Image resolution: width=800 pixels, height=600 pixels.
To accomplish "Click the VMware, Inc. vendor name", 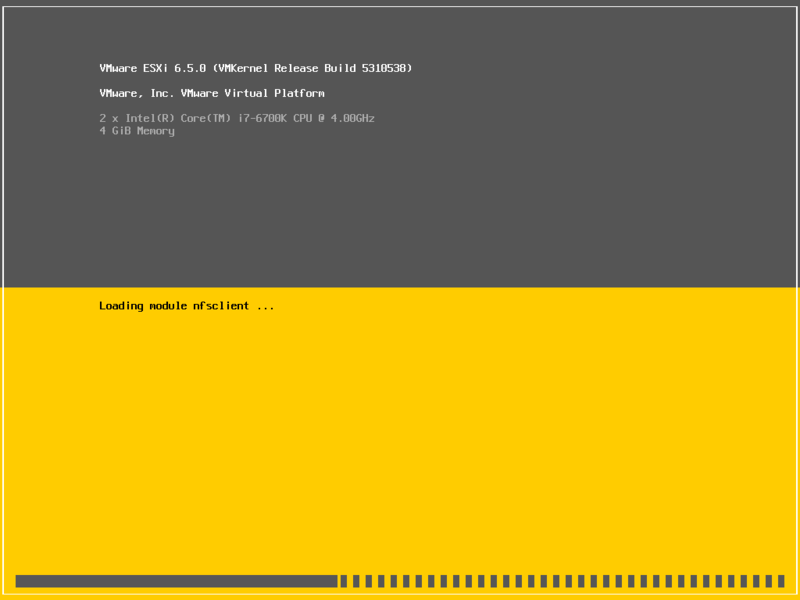I will tap(137, 93).
